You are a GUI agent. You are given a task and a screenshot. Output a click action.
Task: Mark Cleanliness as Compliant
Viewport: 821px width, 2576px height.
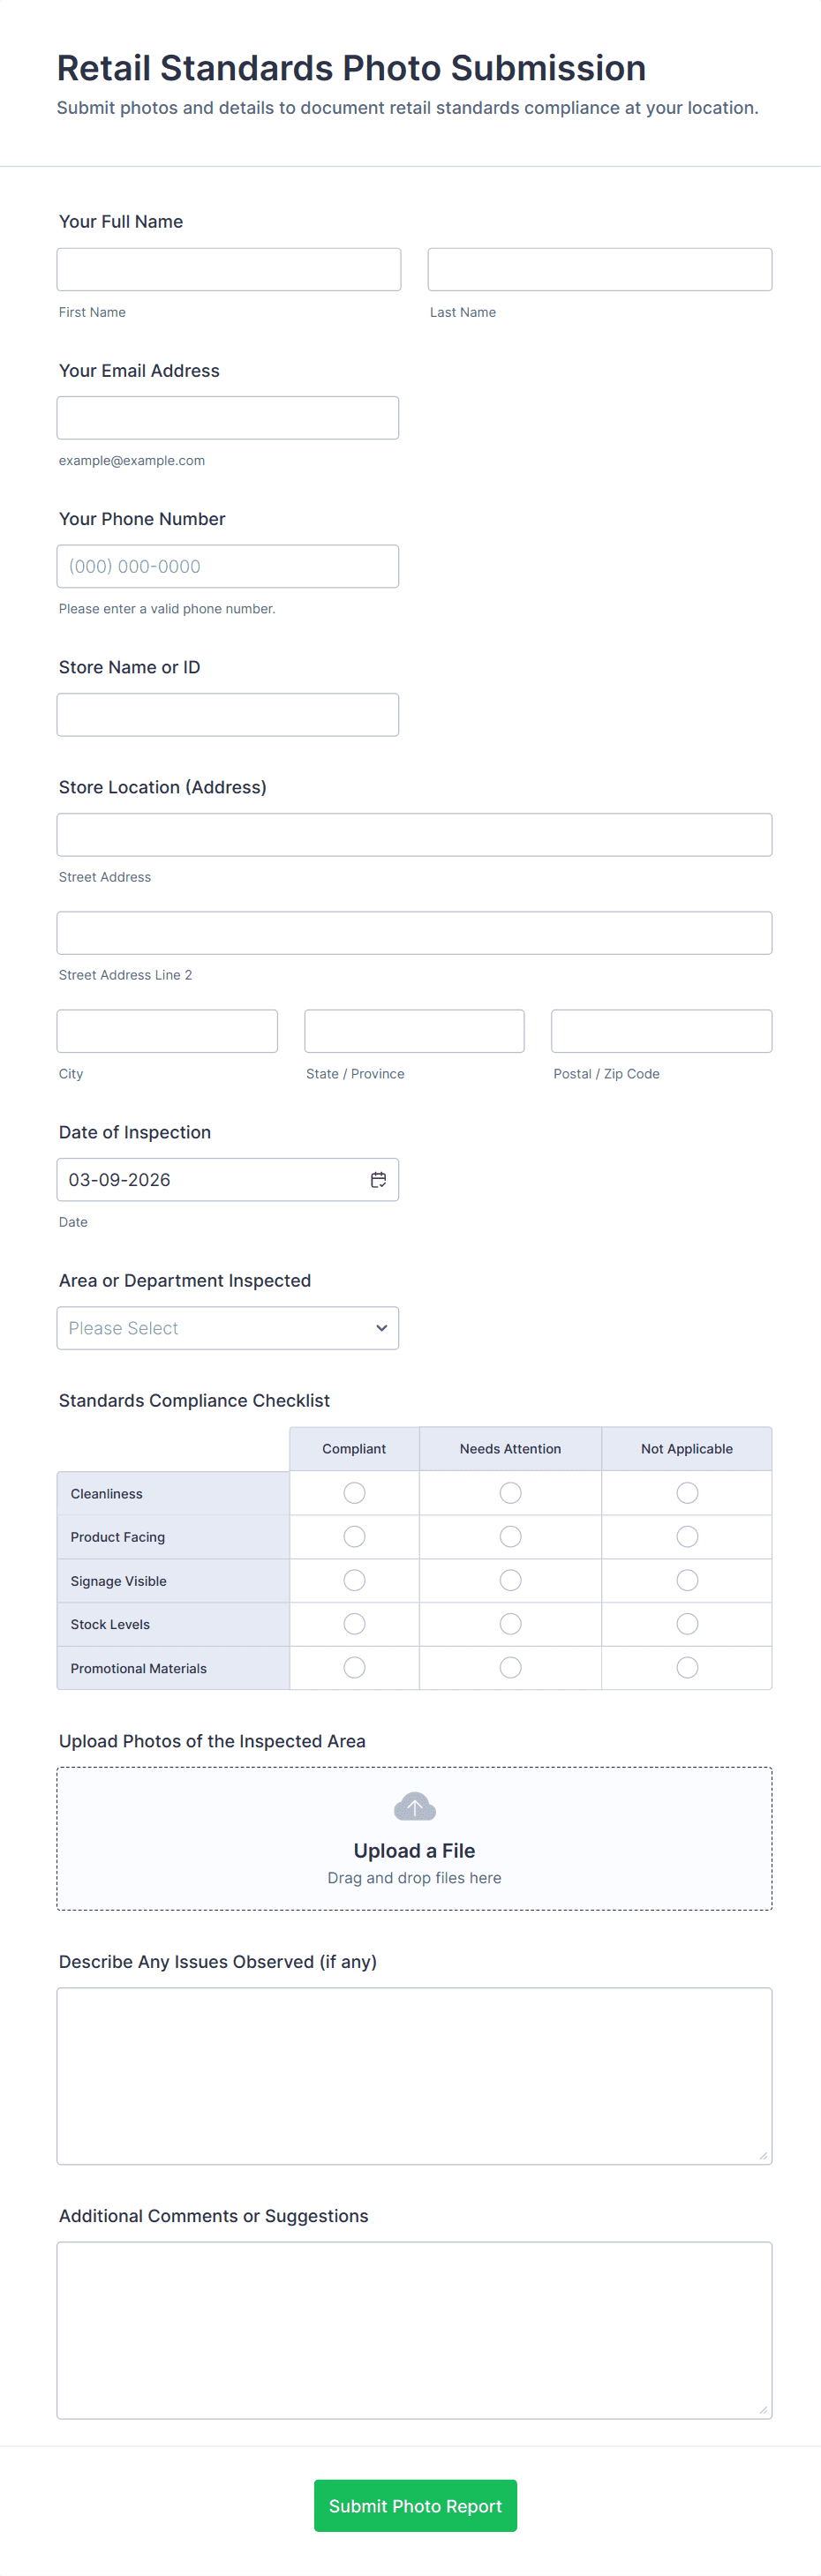click(354, 1493)
